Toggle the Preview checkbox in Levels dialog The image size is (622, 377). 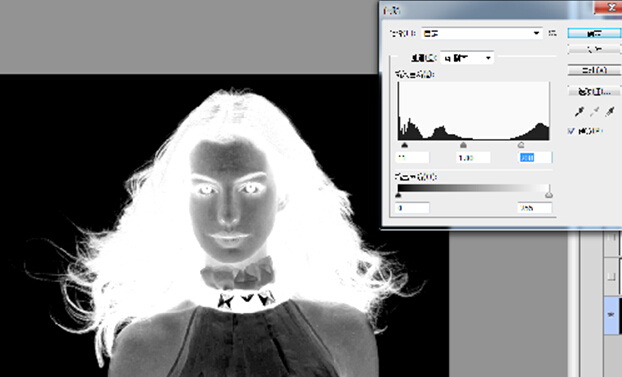572,131
